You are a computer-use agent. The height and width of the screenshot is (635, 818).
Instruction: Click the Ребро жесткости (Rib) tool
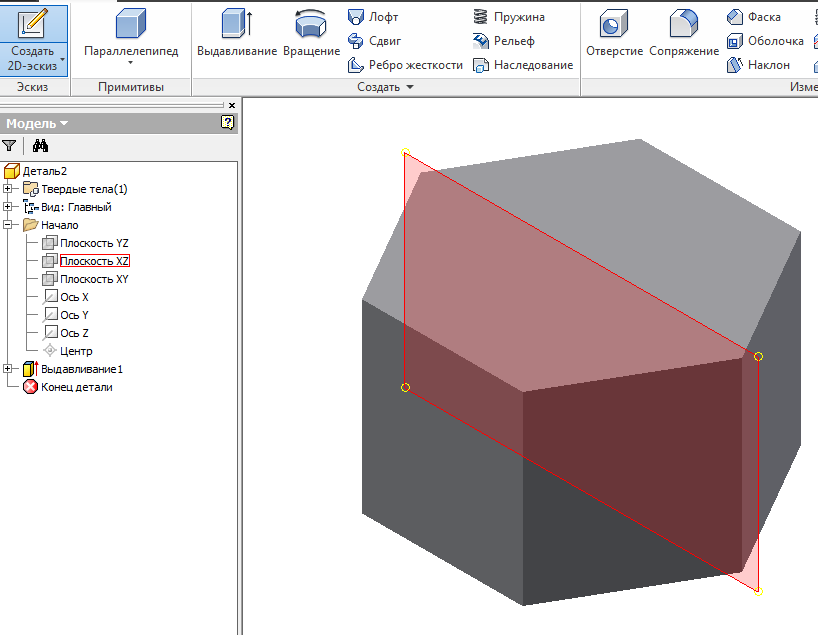[405, 65]
